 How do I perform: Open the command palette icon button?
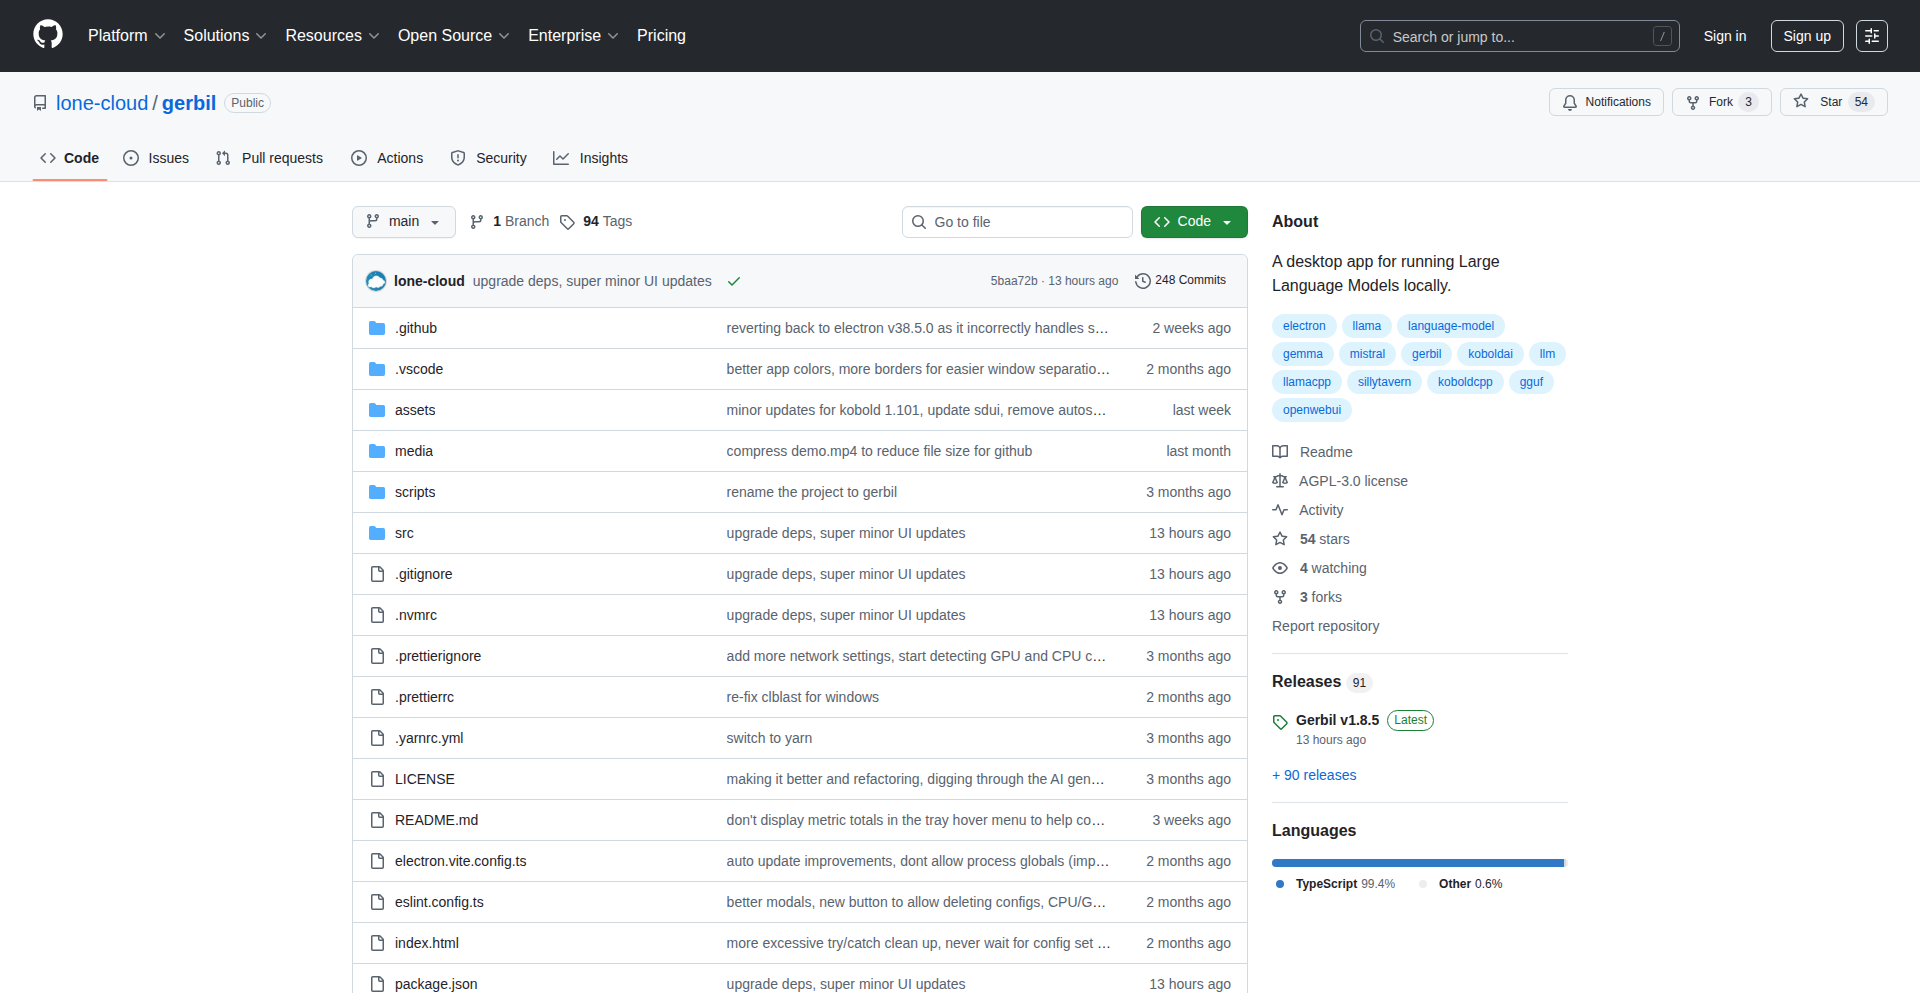[x=1871, y=36]
